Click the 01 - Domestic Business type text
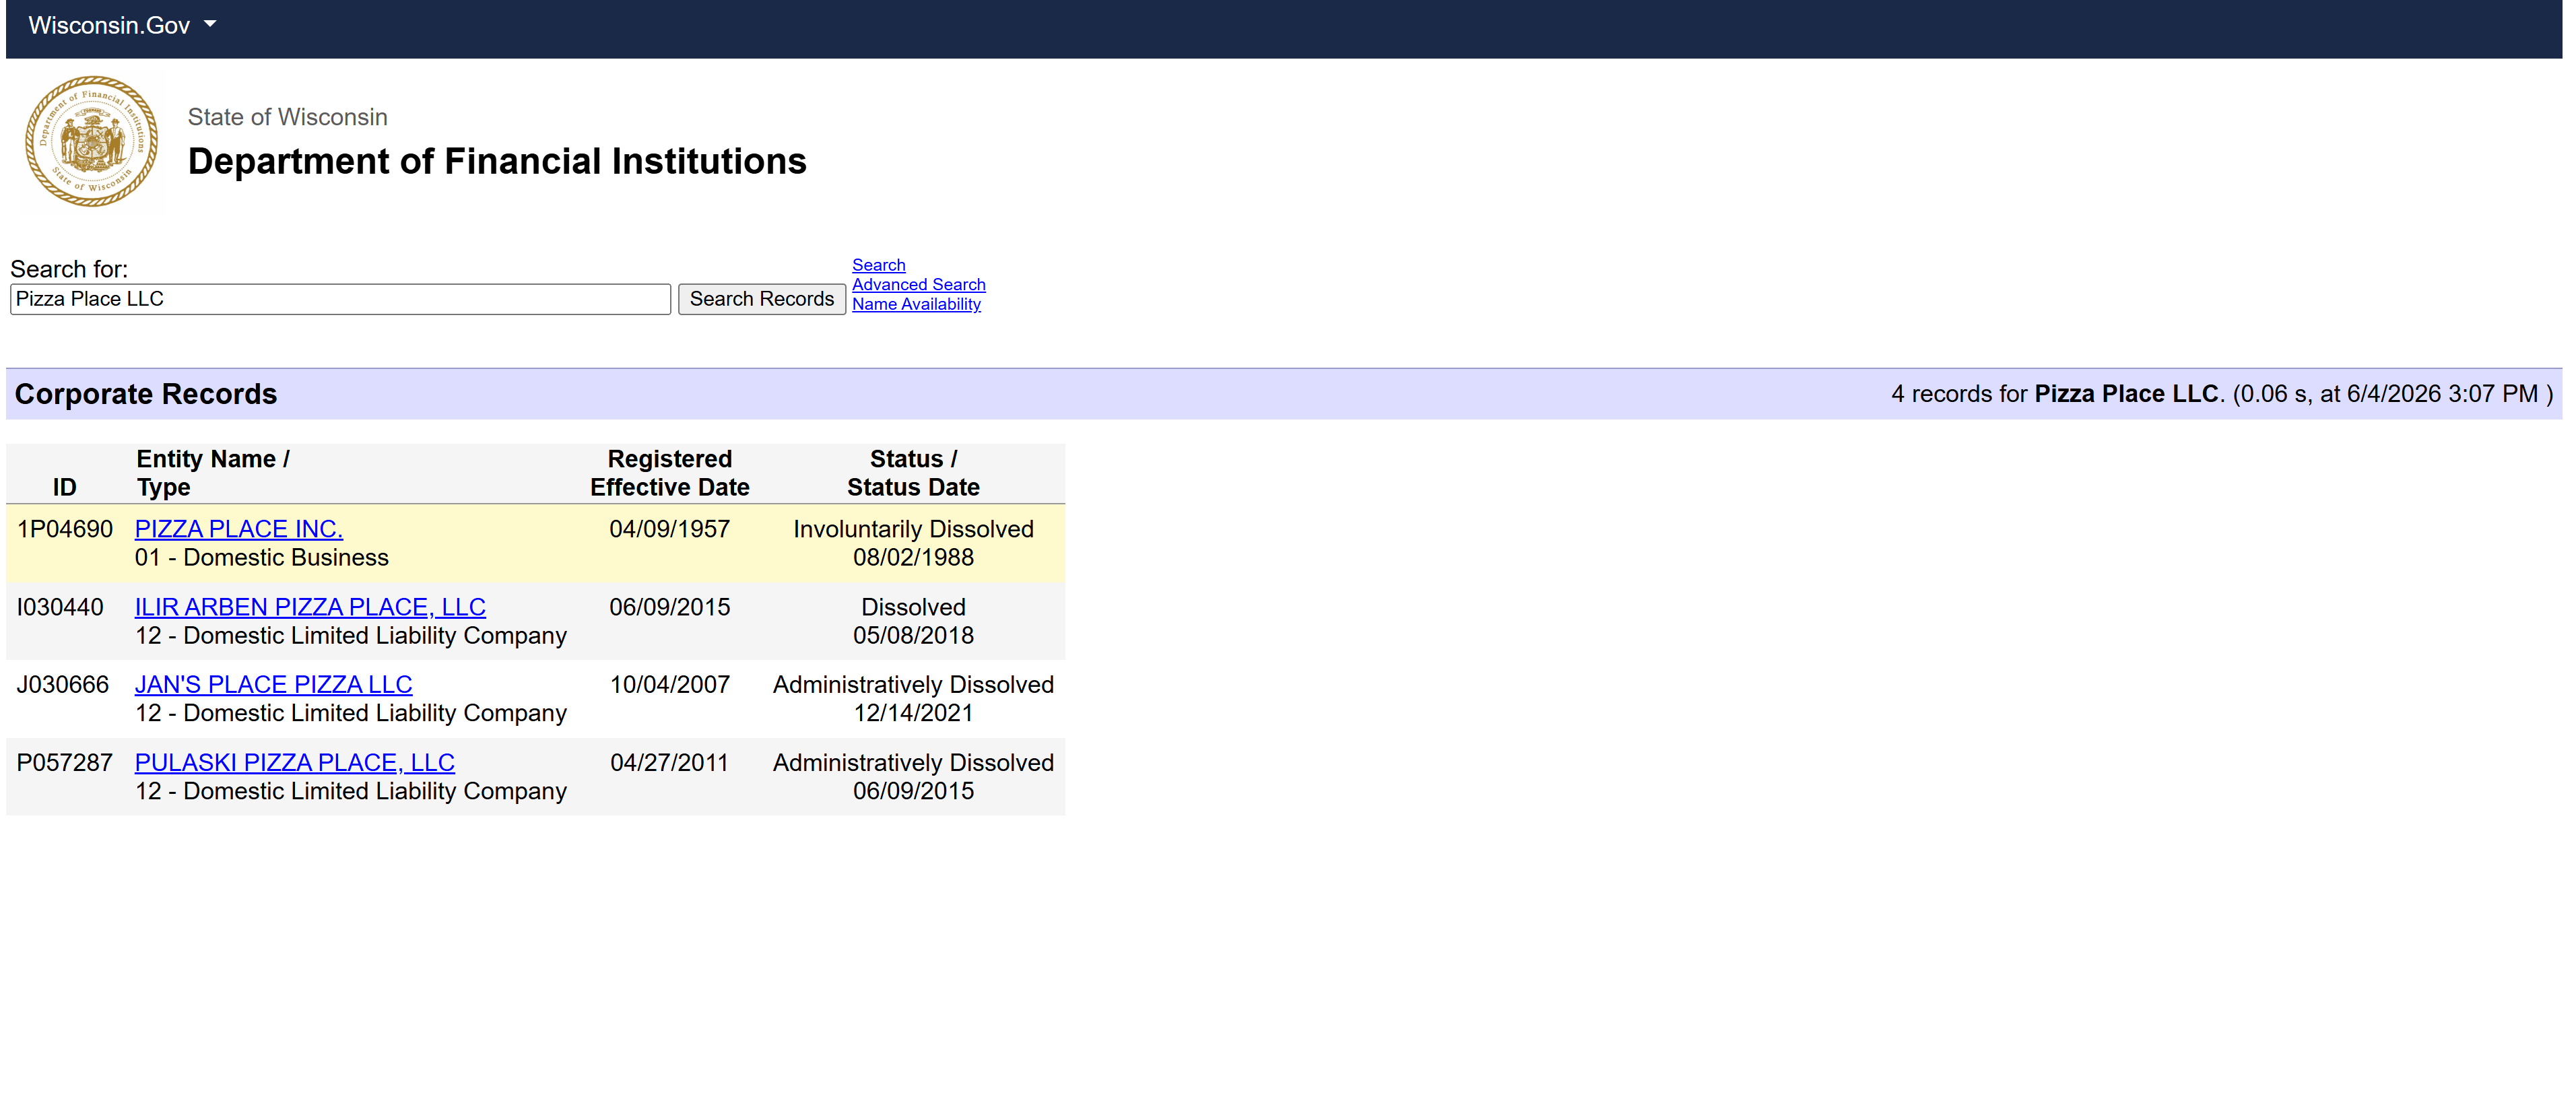Screen dimensions: 2576x1107 262,557
